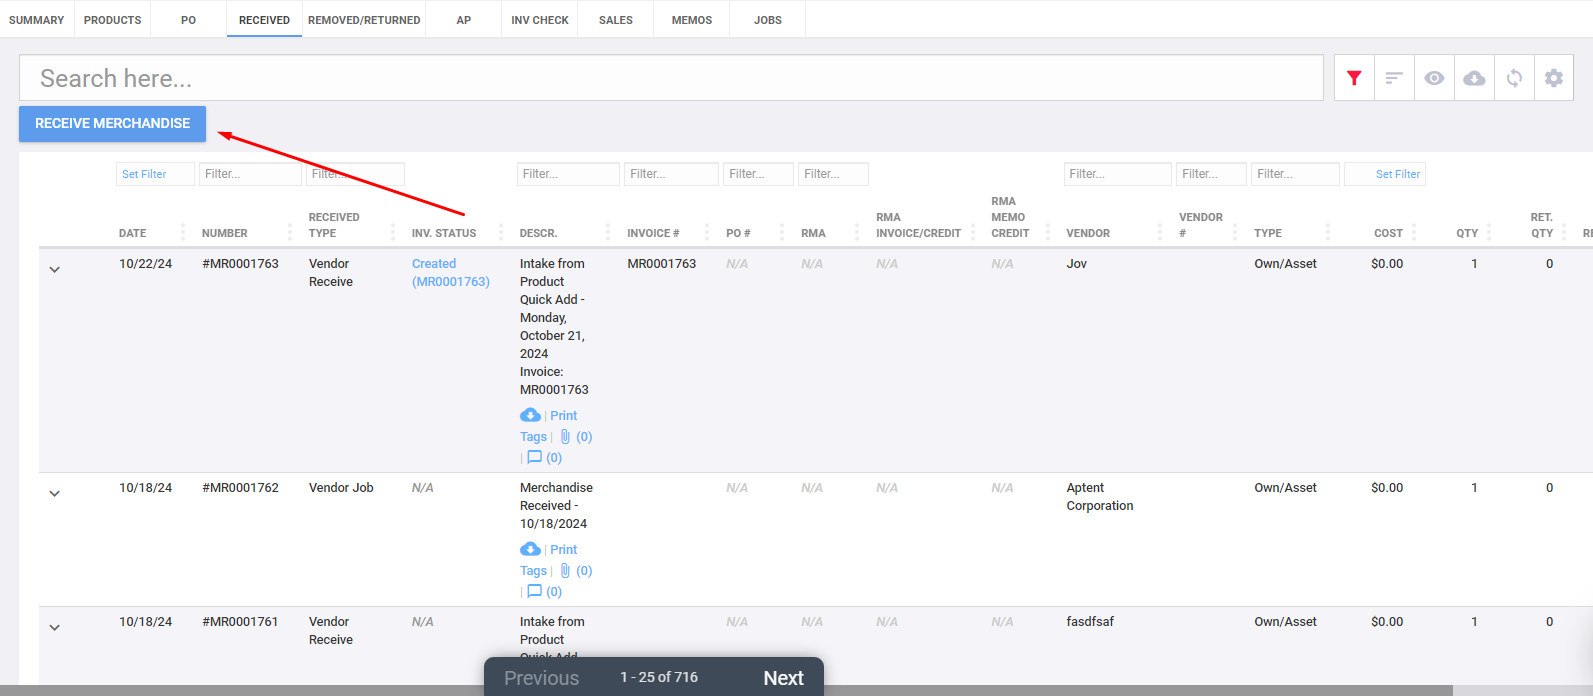The width and height of the screenshot is (1593, 696).
Task: Click vendor cell fasdfsaf
Action: (x=1090, y=621)
